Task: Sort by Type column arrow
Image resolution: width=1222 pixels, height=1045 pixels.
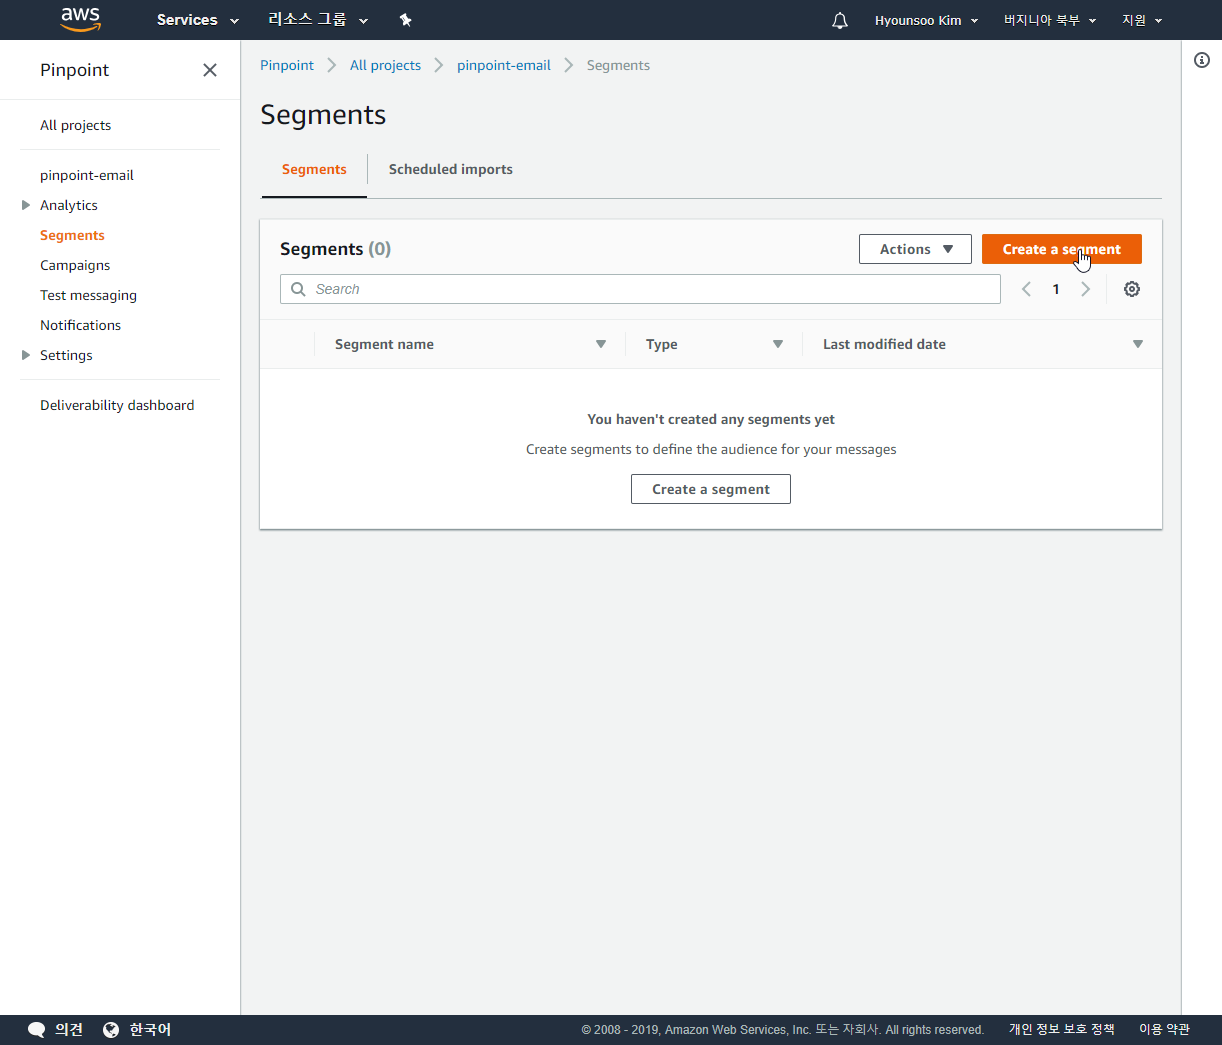Action: click(x=778, y=344)
